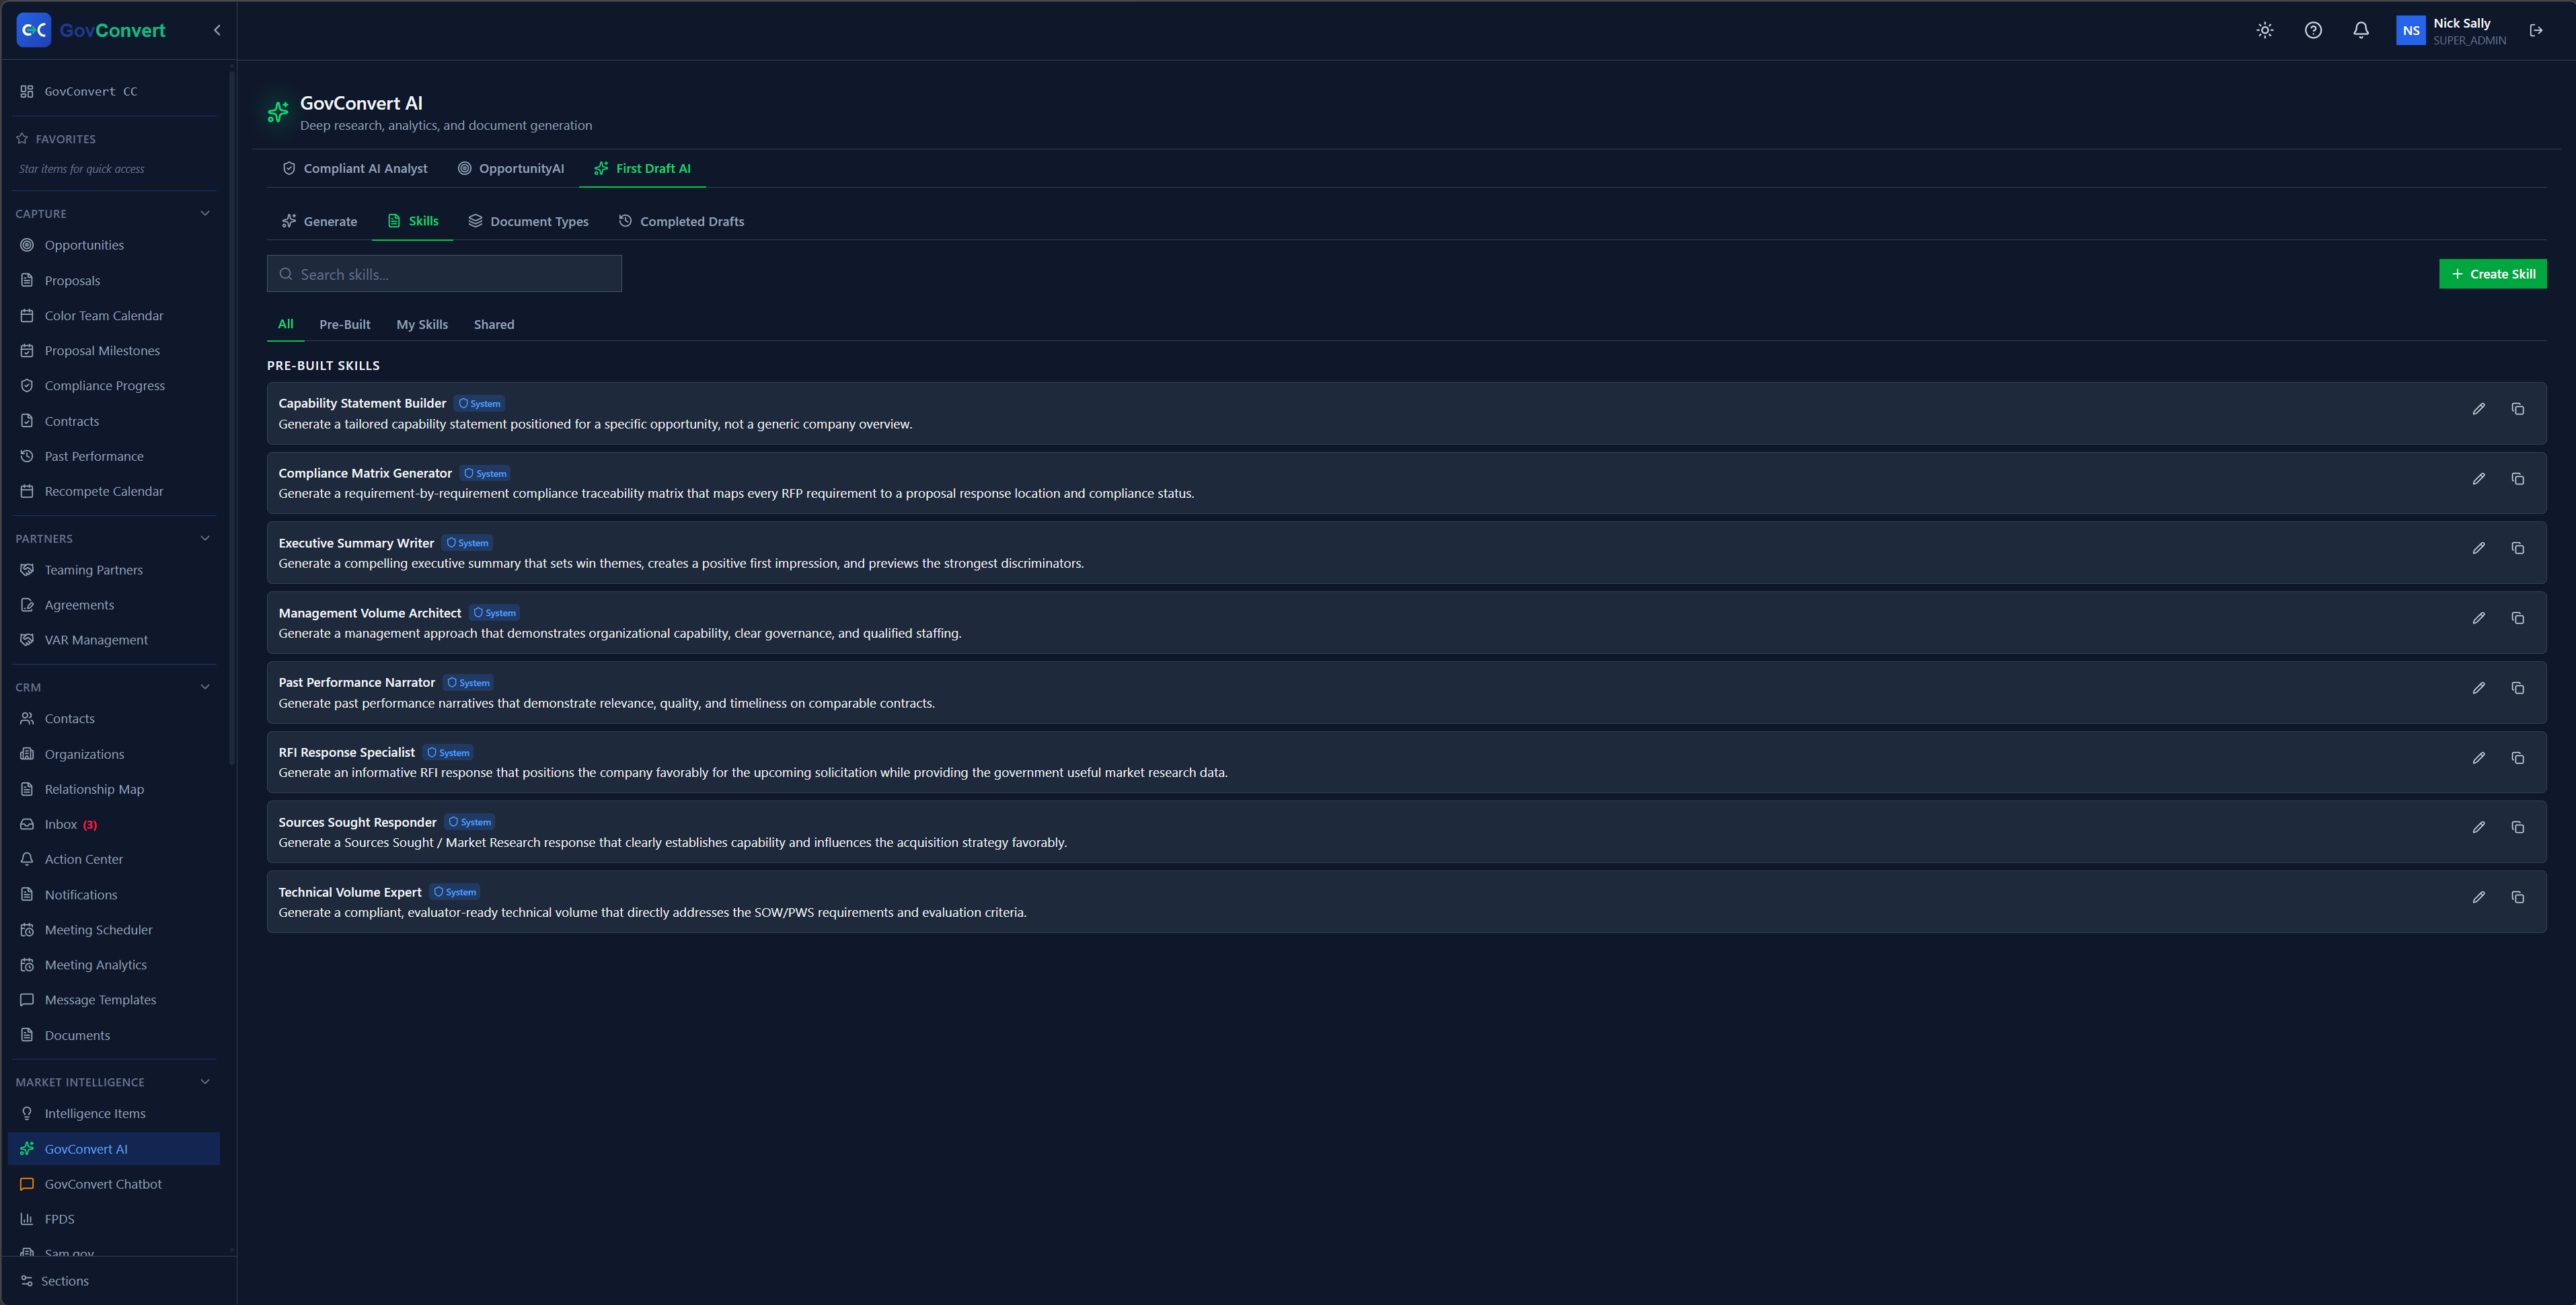Screen dimensions: 2576x1305
Task: Open FPDS in the sidebar
Action: [114, 1219]
